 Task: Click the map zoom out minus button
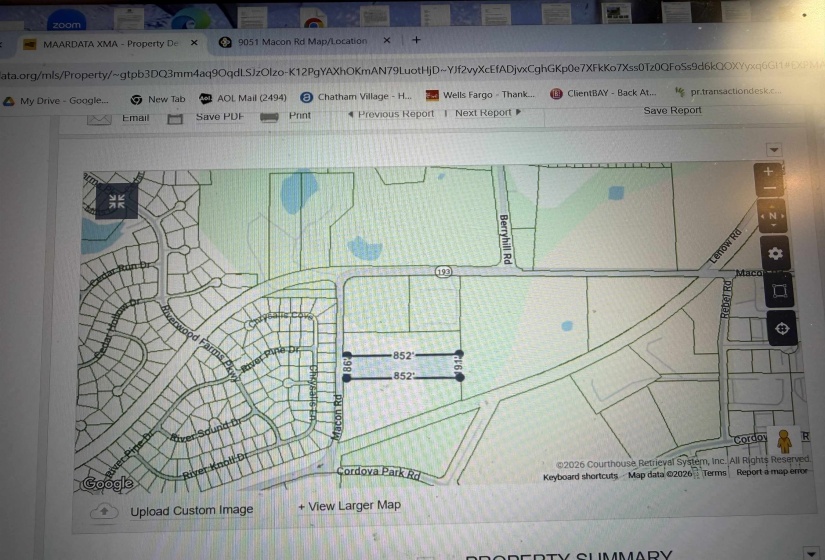pos(768,190)
